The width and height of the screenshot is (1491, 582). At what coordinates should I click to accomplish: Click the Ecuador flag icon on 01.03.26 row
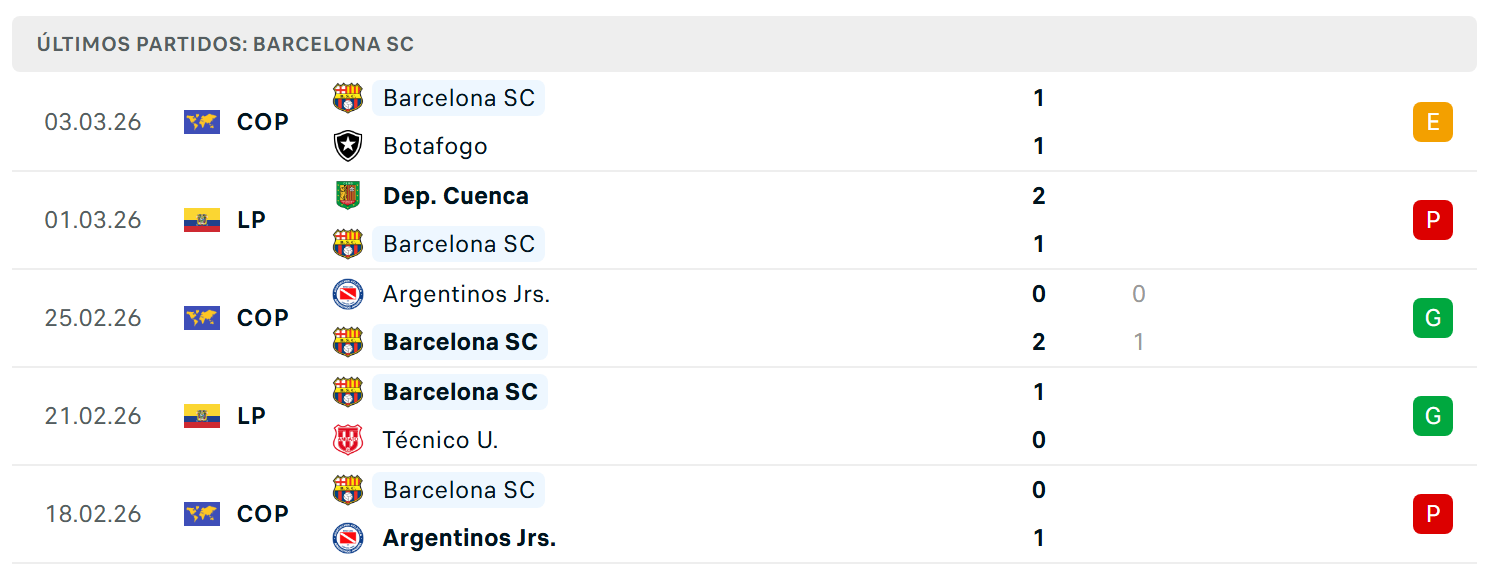click(x=202, y=220)
